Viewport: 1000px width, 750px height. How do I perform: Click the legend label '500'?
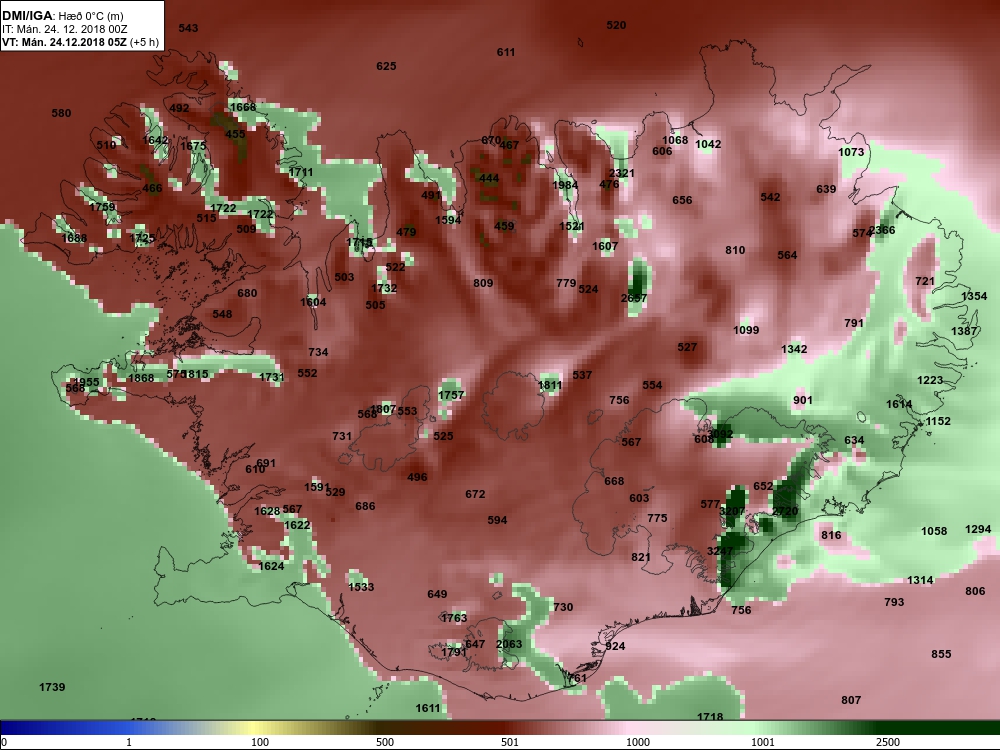[x=385, y=742]
